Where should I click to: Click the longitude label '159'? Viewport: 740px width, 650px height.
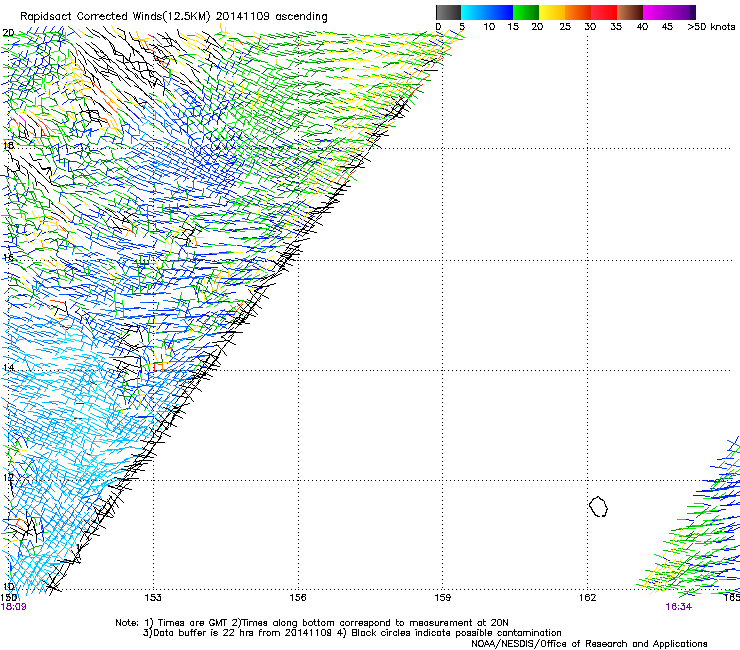442,598
